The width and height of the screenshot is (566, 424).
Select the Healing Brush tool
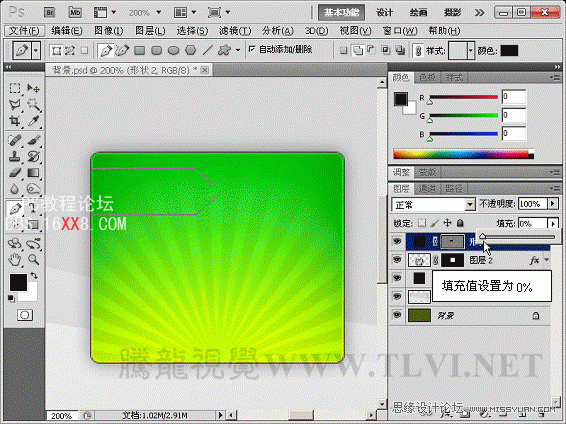pyautogui.click(x=15, y=140)
